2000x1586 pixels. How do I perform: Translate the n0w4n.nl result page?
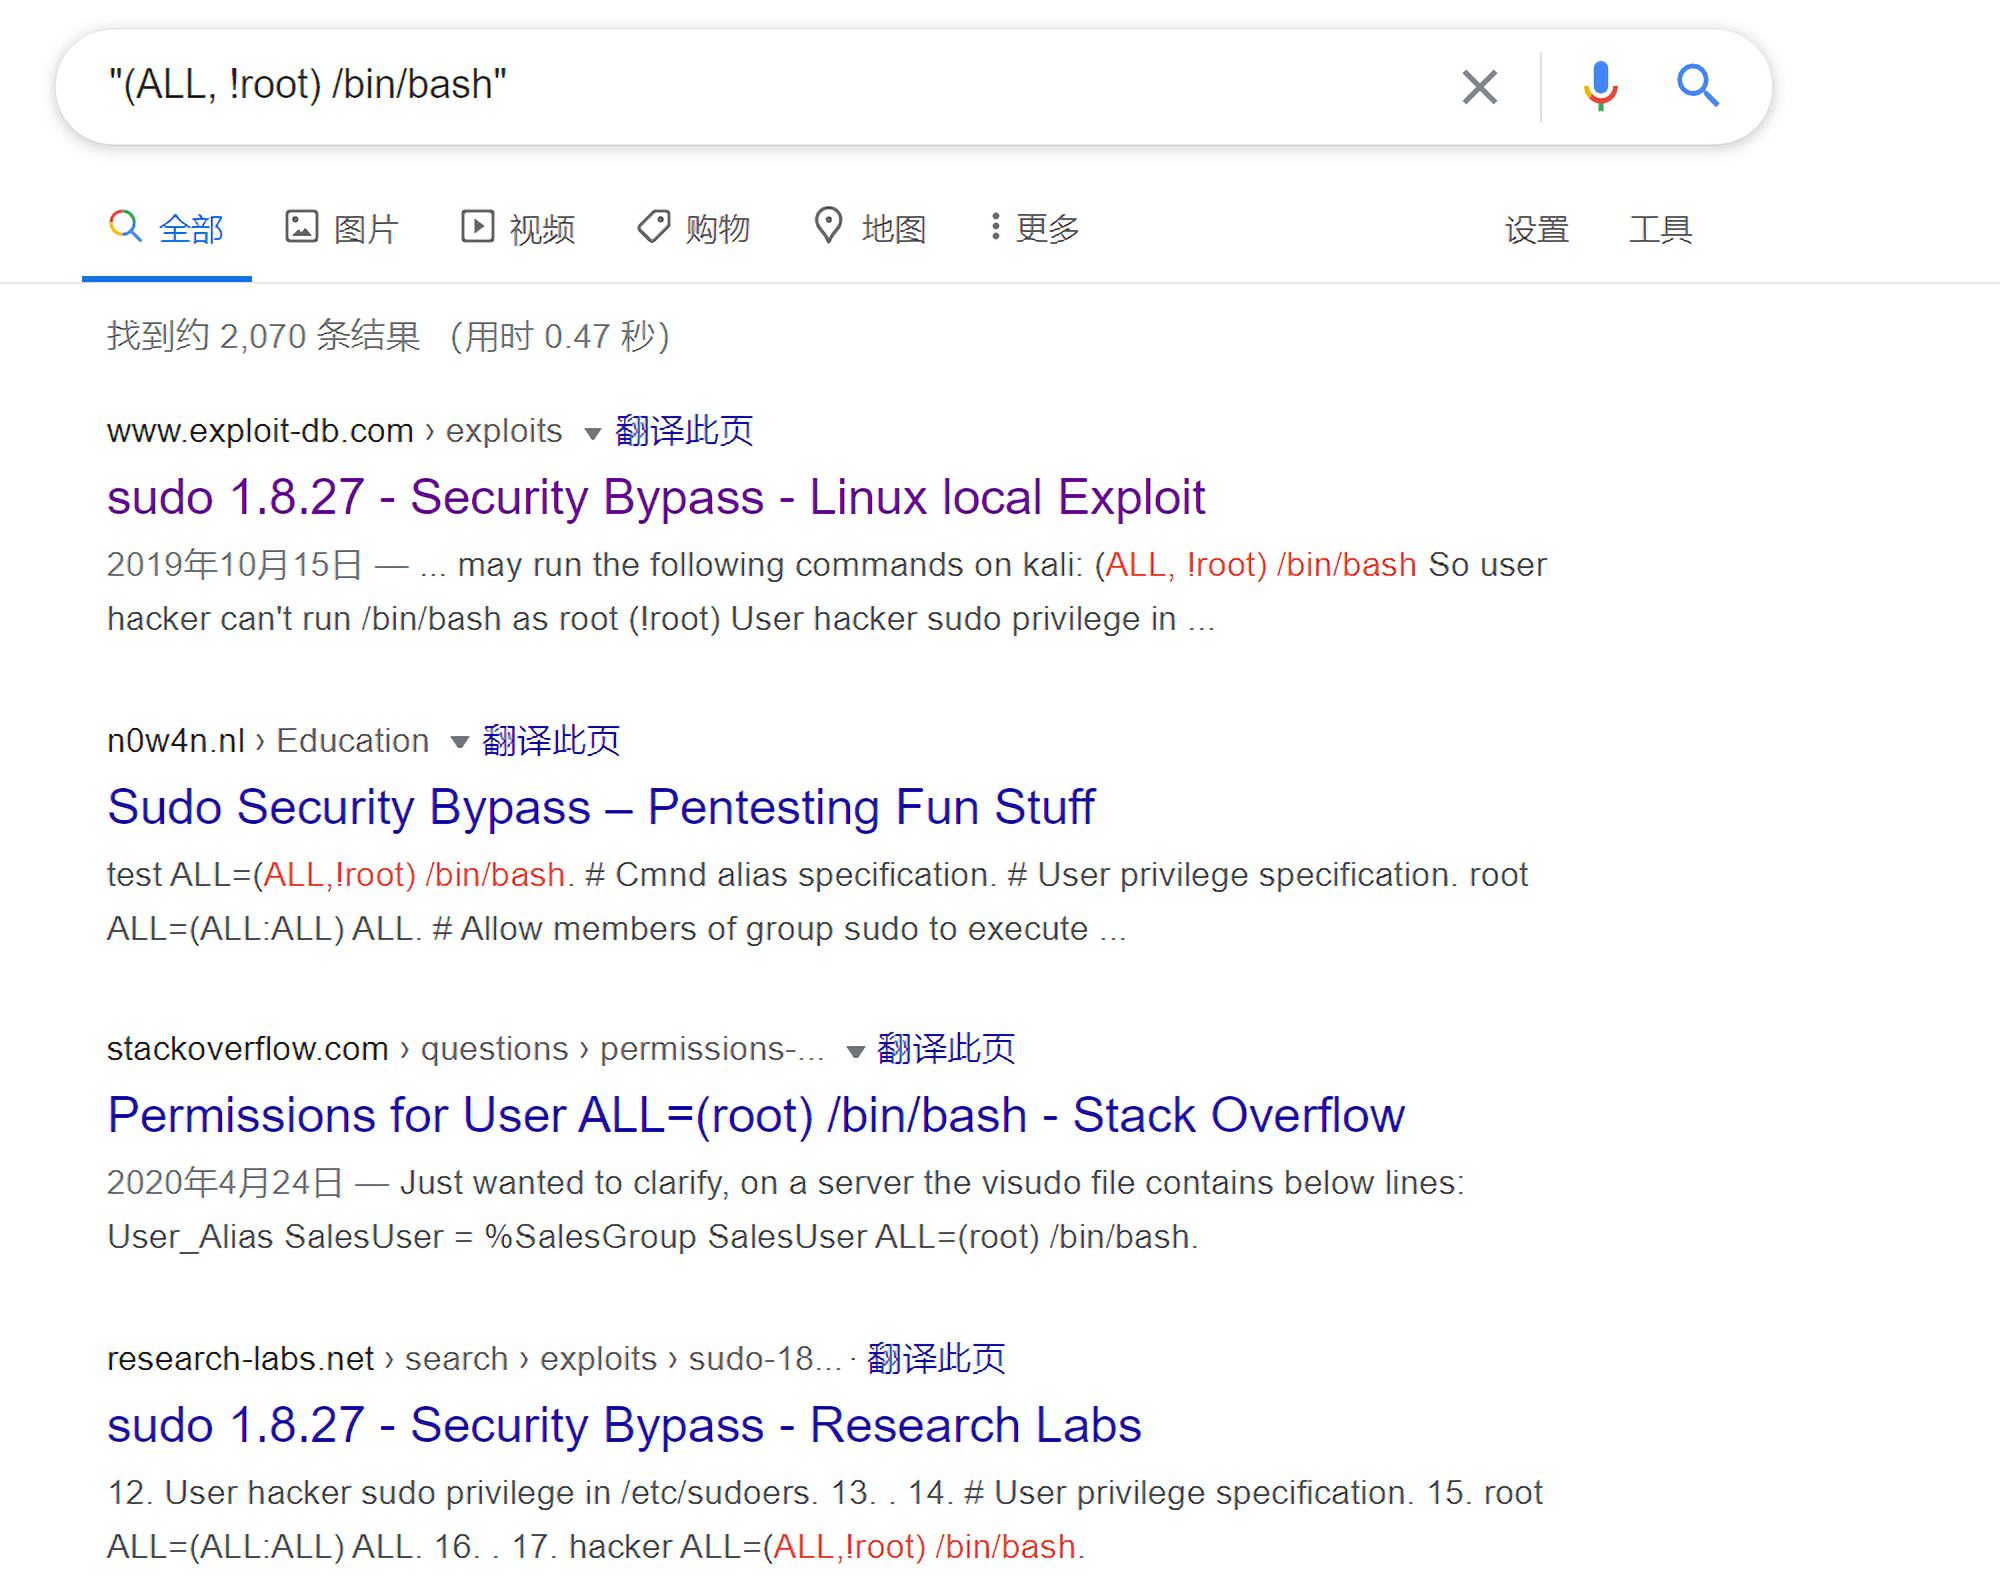(552, 741)
